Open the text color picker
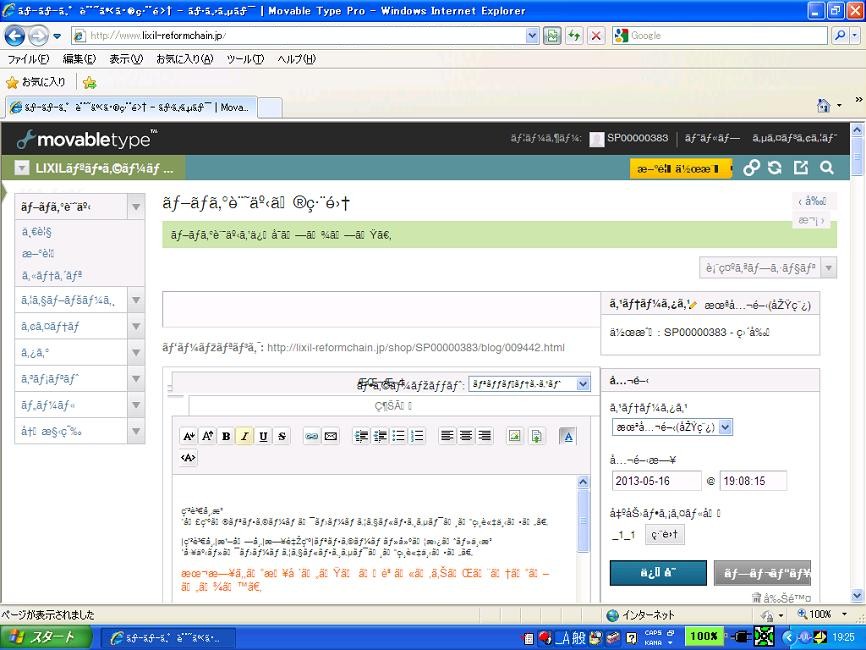The width and height of the screenshot is (866, 650). coord(567,436)
